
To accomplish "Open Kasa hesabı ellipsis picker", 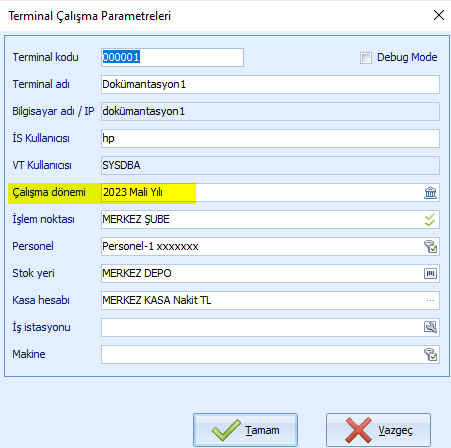I will (x=430, y=301).
